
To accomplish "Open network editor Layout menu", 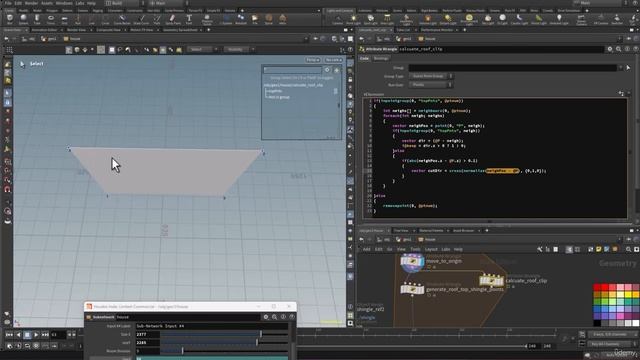I will coord(431,249).
